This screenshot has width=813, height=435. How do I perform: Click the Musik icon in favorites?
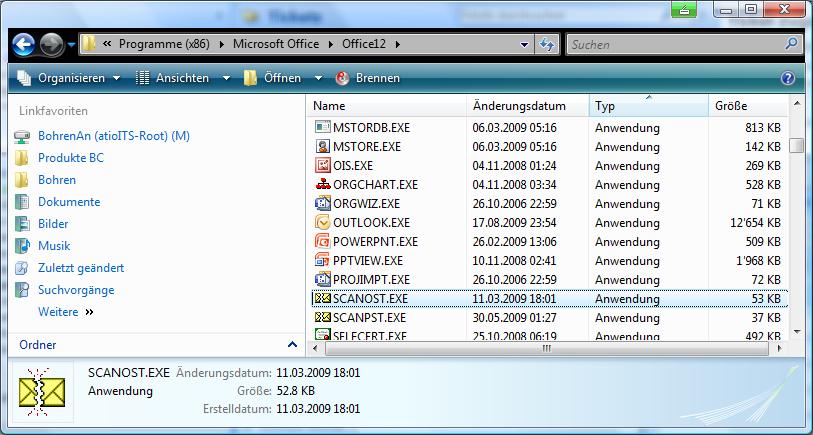22,246
